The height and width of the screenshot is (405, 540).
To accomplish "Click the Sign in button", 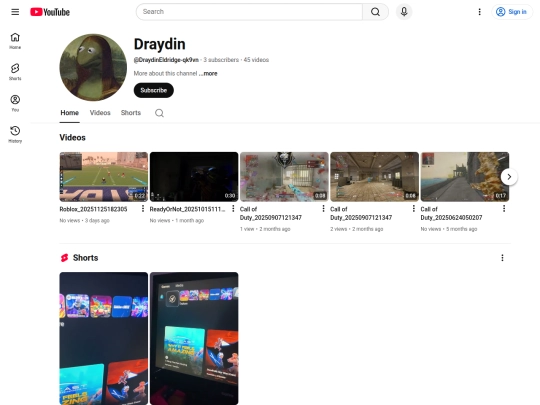I will [512, 12].
